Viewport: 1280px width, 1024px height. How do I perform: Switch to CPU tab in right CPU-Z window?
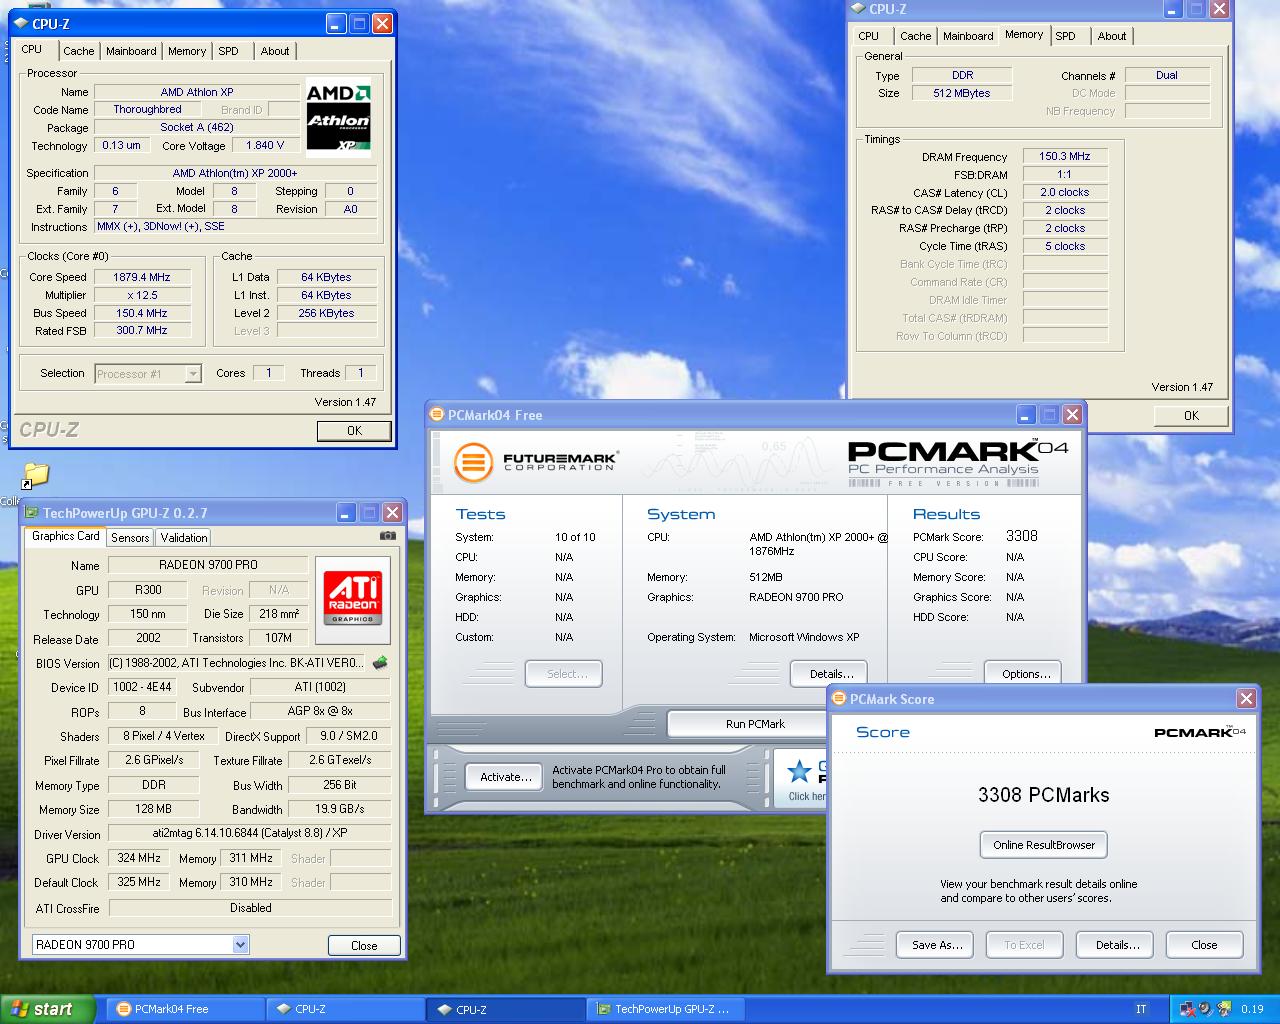869,36
